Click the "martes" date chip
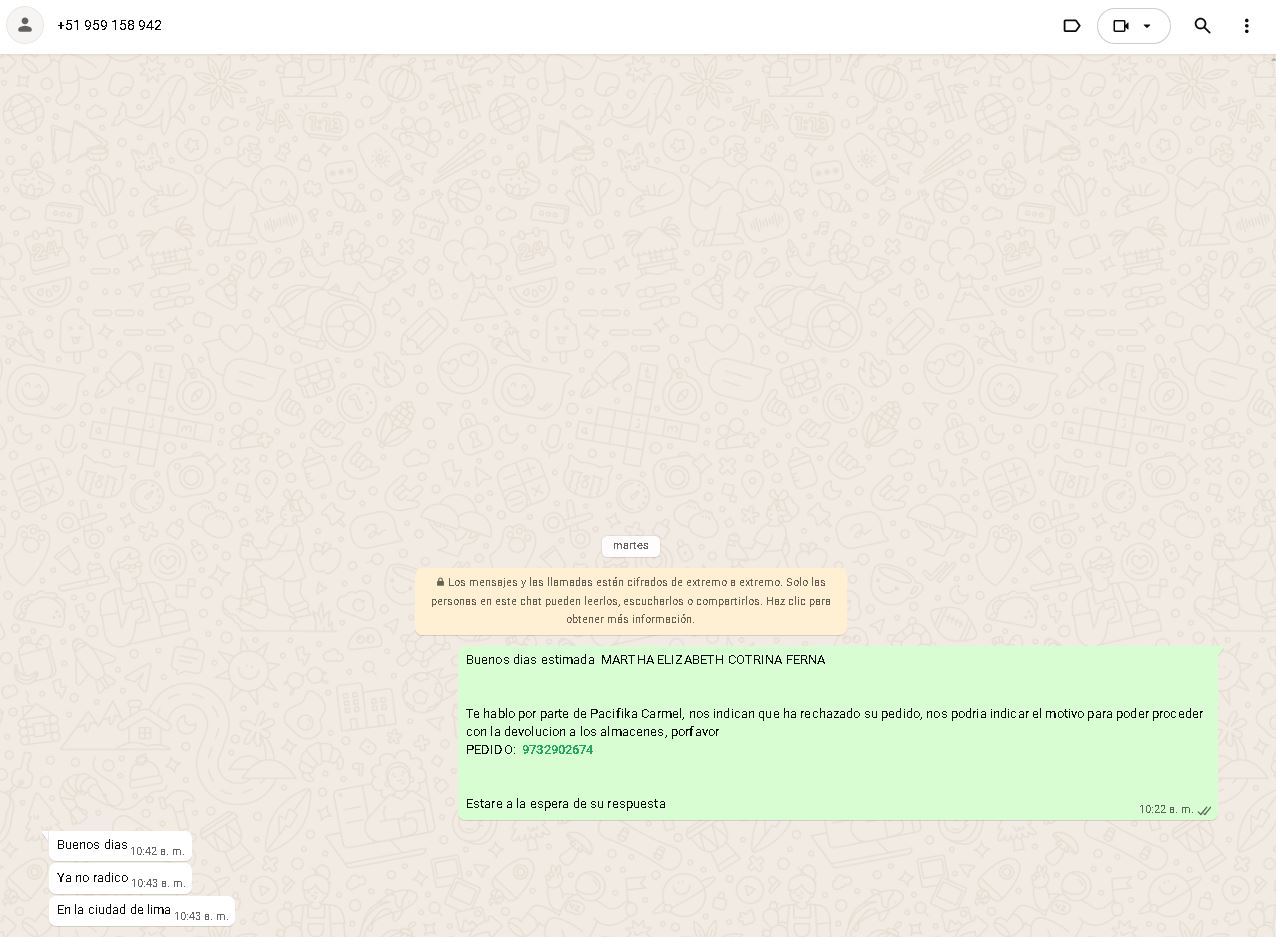 (x=630, y=546)
